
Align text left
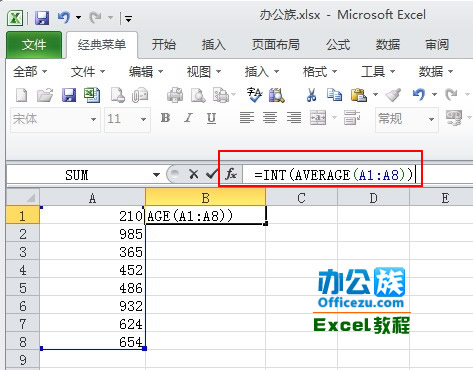tap(247, 118)
